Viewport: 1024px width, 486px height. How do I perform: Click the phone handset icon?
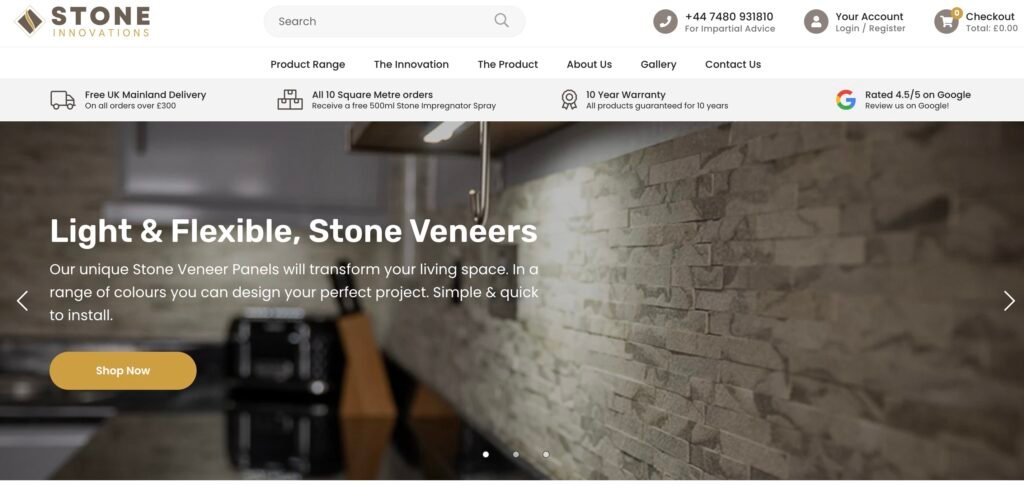pos(665,22)
